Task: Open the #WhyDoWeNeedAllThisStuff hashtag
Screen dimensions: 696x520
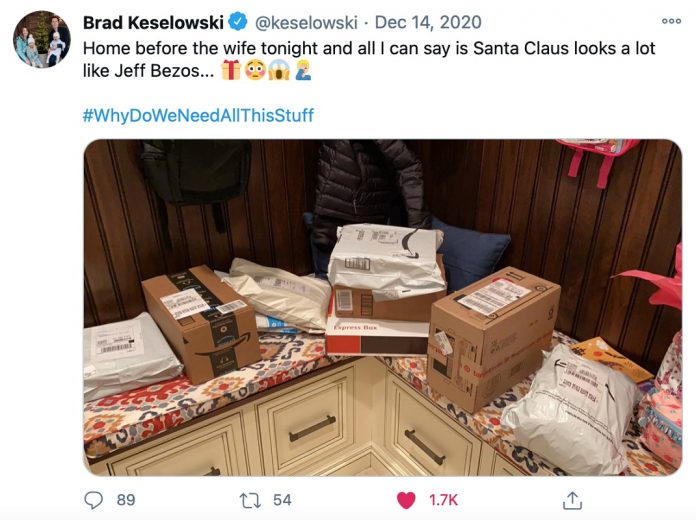Action: click(x=198, y=115)
